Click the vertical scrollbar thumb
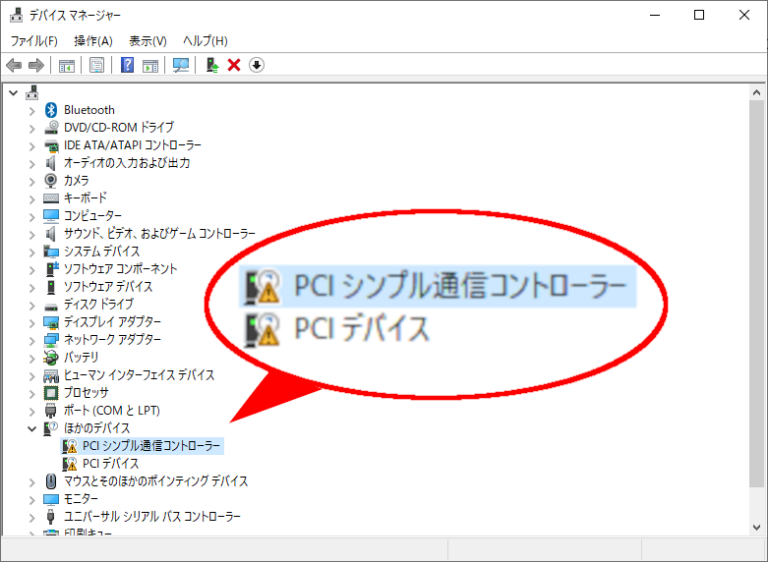This screenshot has height=562, width=768. click(757, 294)
